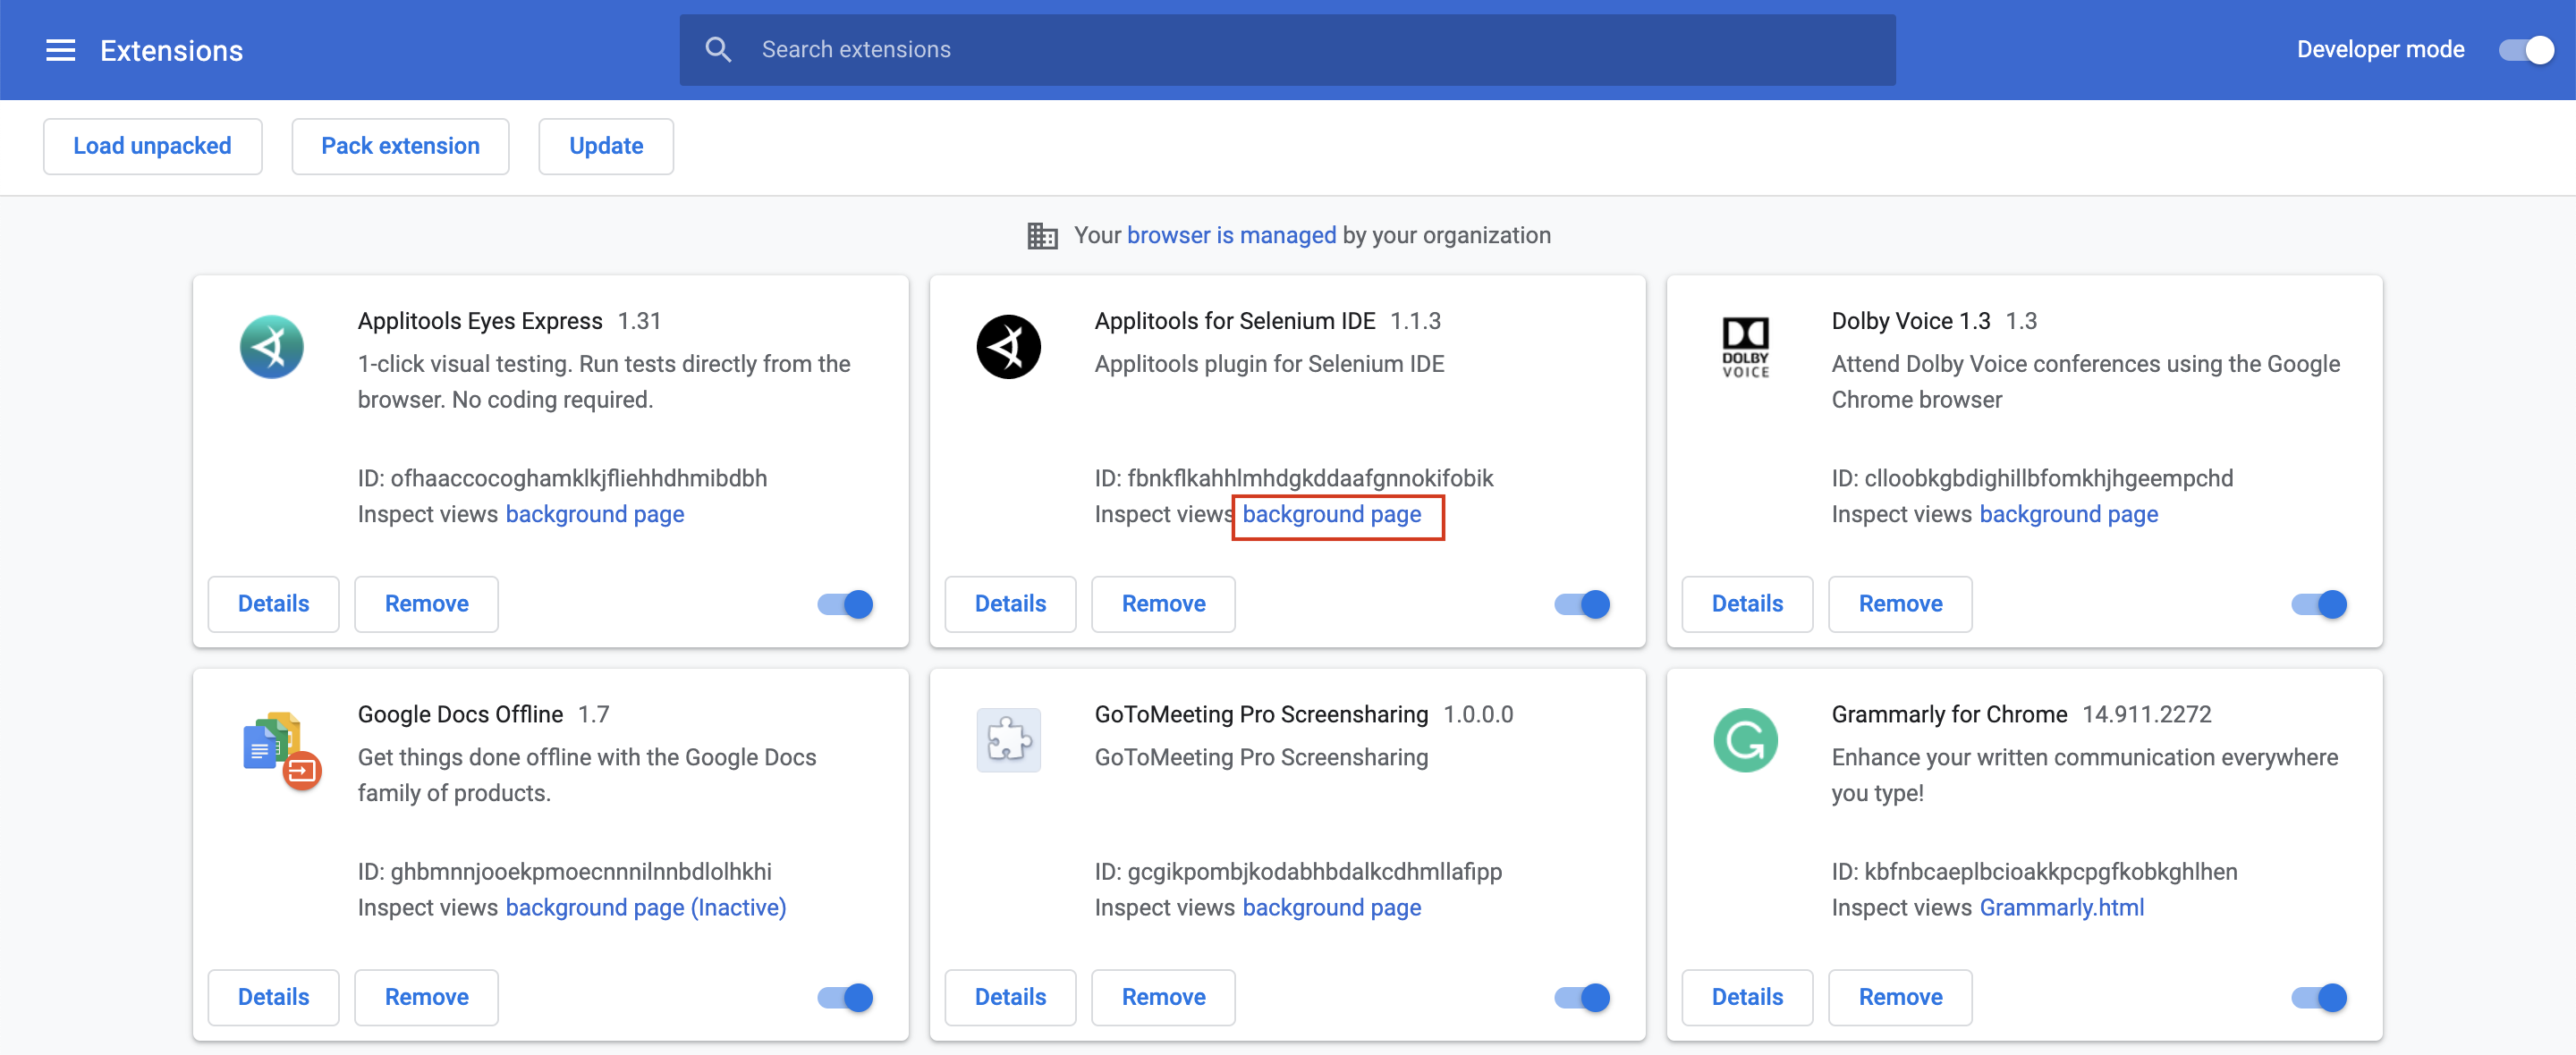Disable GoToMeeting Pro Screensharing extension

(1582, 997)
